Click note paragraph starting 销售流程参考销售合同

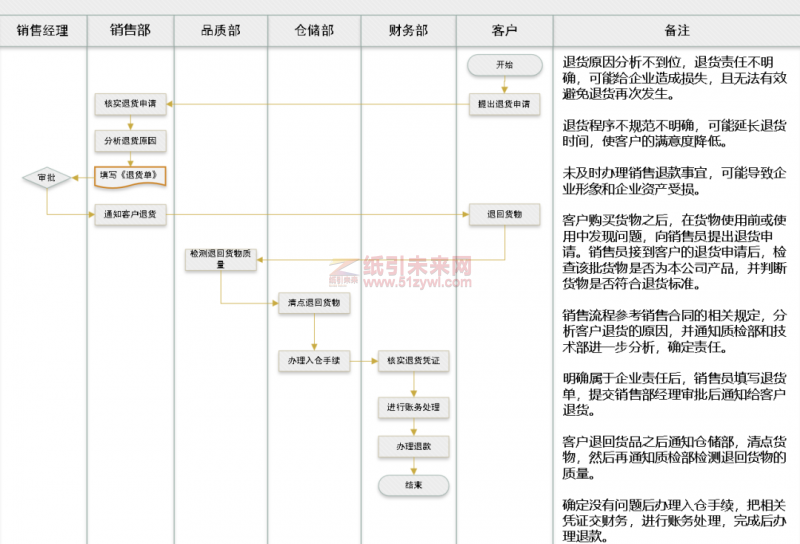674,331
